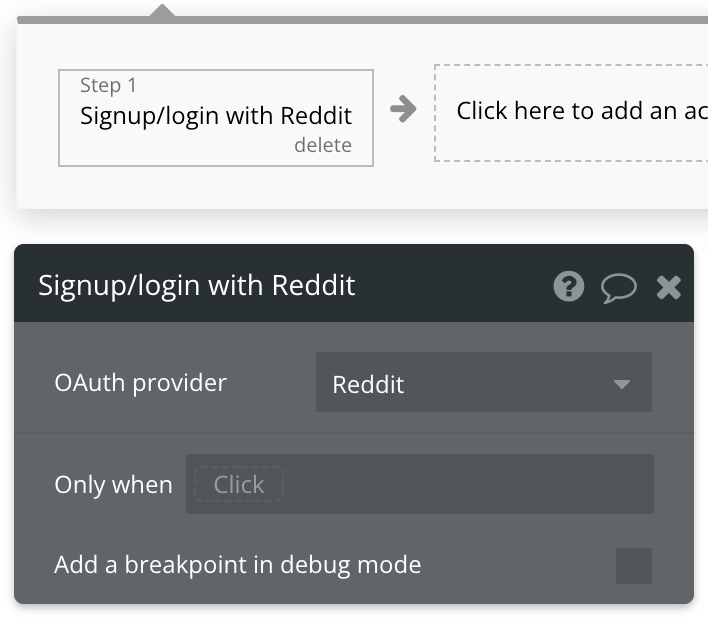
Task: Delete the Step 1 Reddit login action
Action: [x=323, y=145]
